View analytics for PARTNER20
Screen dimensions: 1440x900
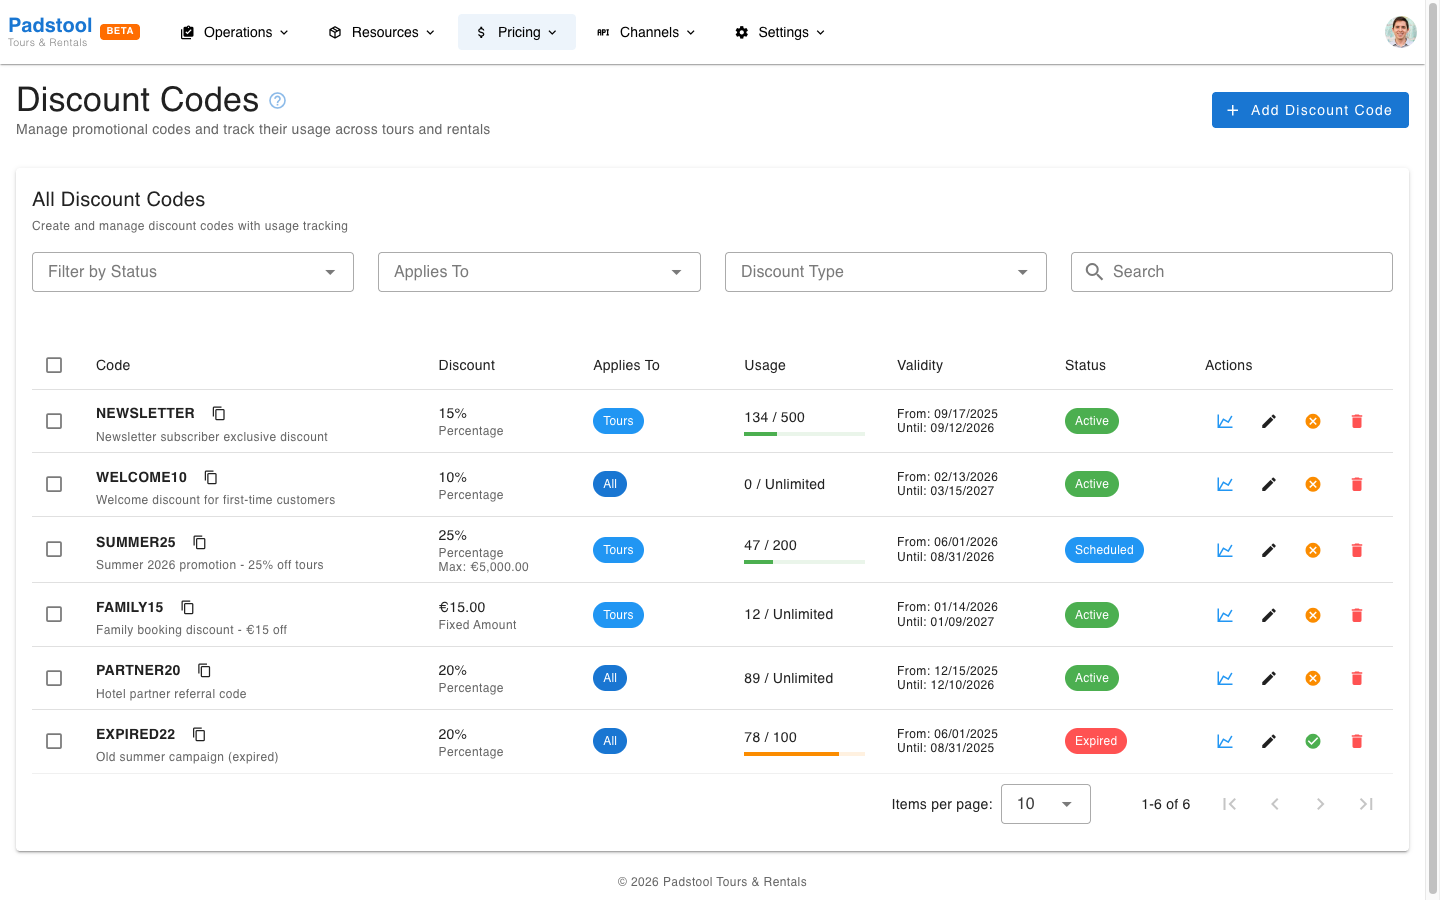(x=1225, y=678)
